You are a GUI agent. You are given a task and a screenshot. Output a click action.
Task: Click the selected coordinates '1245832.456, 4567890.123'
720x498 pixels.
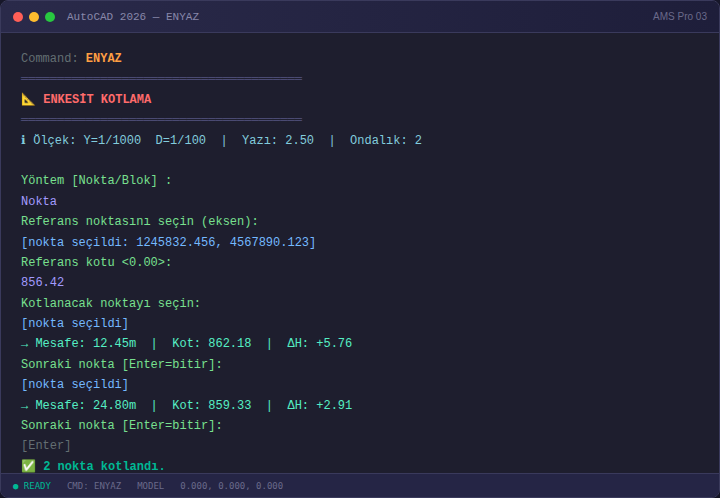(x=223, y=242)
